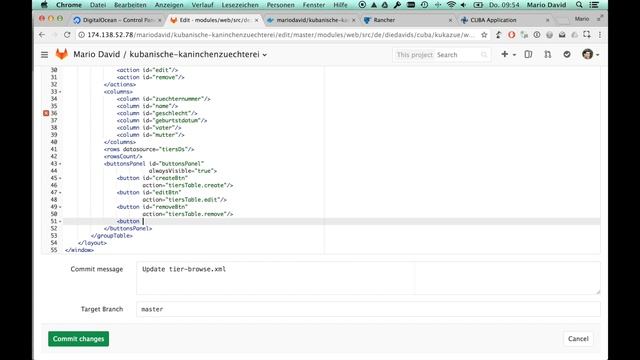Collapse the code fold at line 51
This screenshot has height=360, width=640.
60,222
